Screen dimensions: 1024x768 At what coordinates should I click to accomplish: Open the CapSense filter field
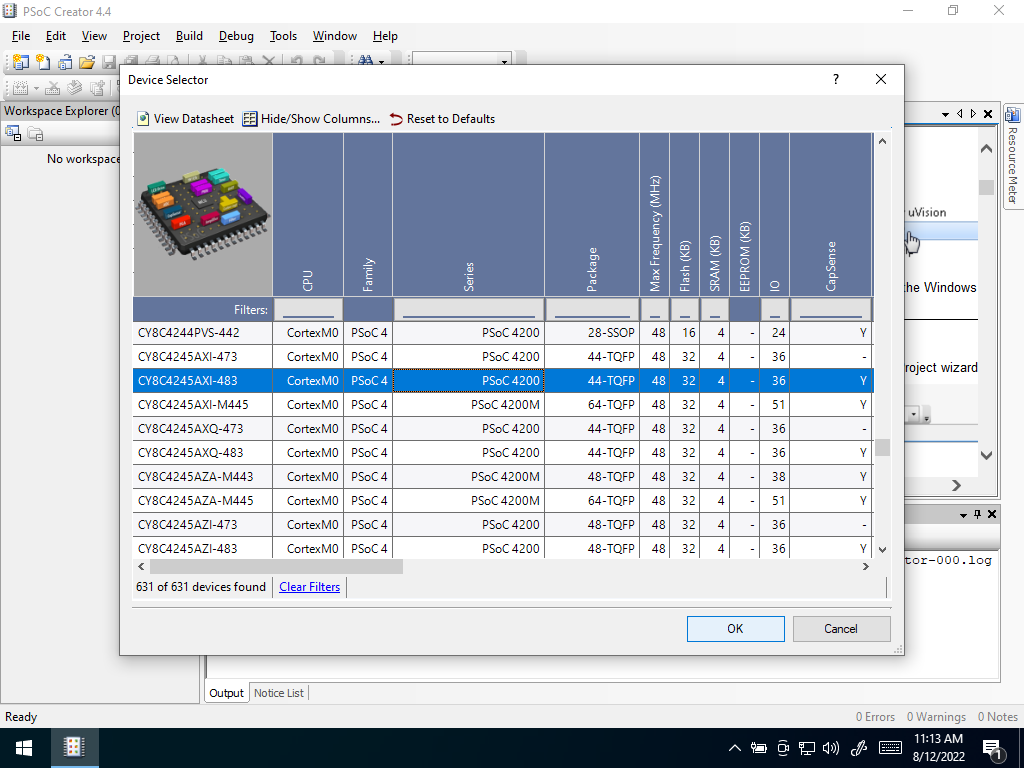[831, 310]
